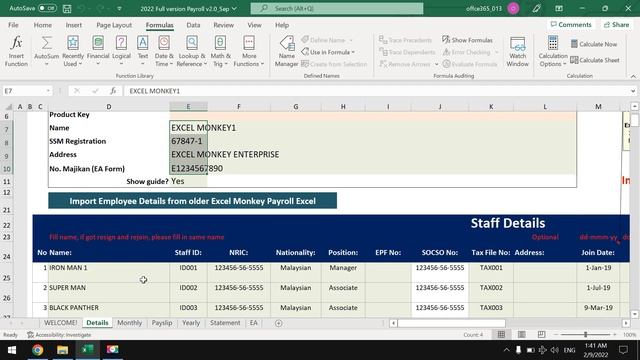Select the Show guide Yes cell
The width and height of the screenshot is (640, 360).
(188, 181)
